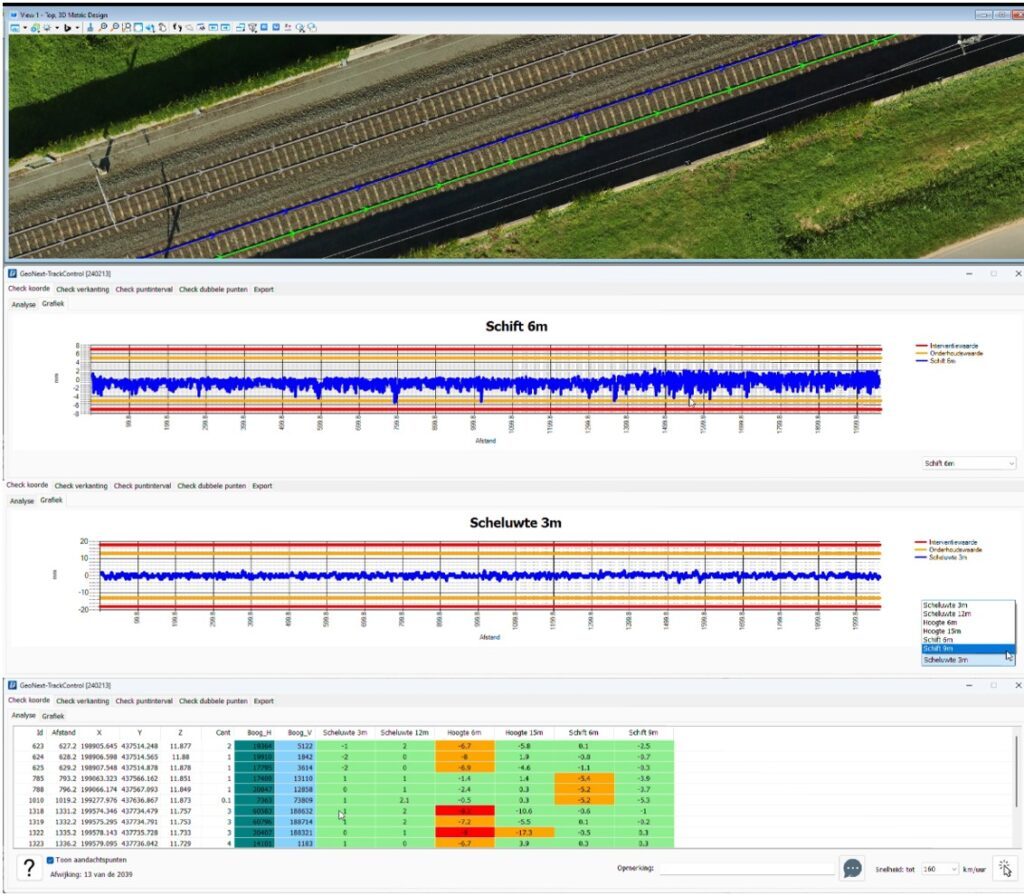
Task: Select the black arrow display mode icon
Action: [67, 27]
